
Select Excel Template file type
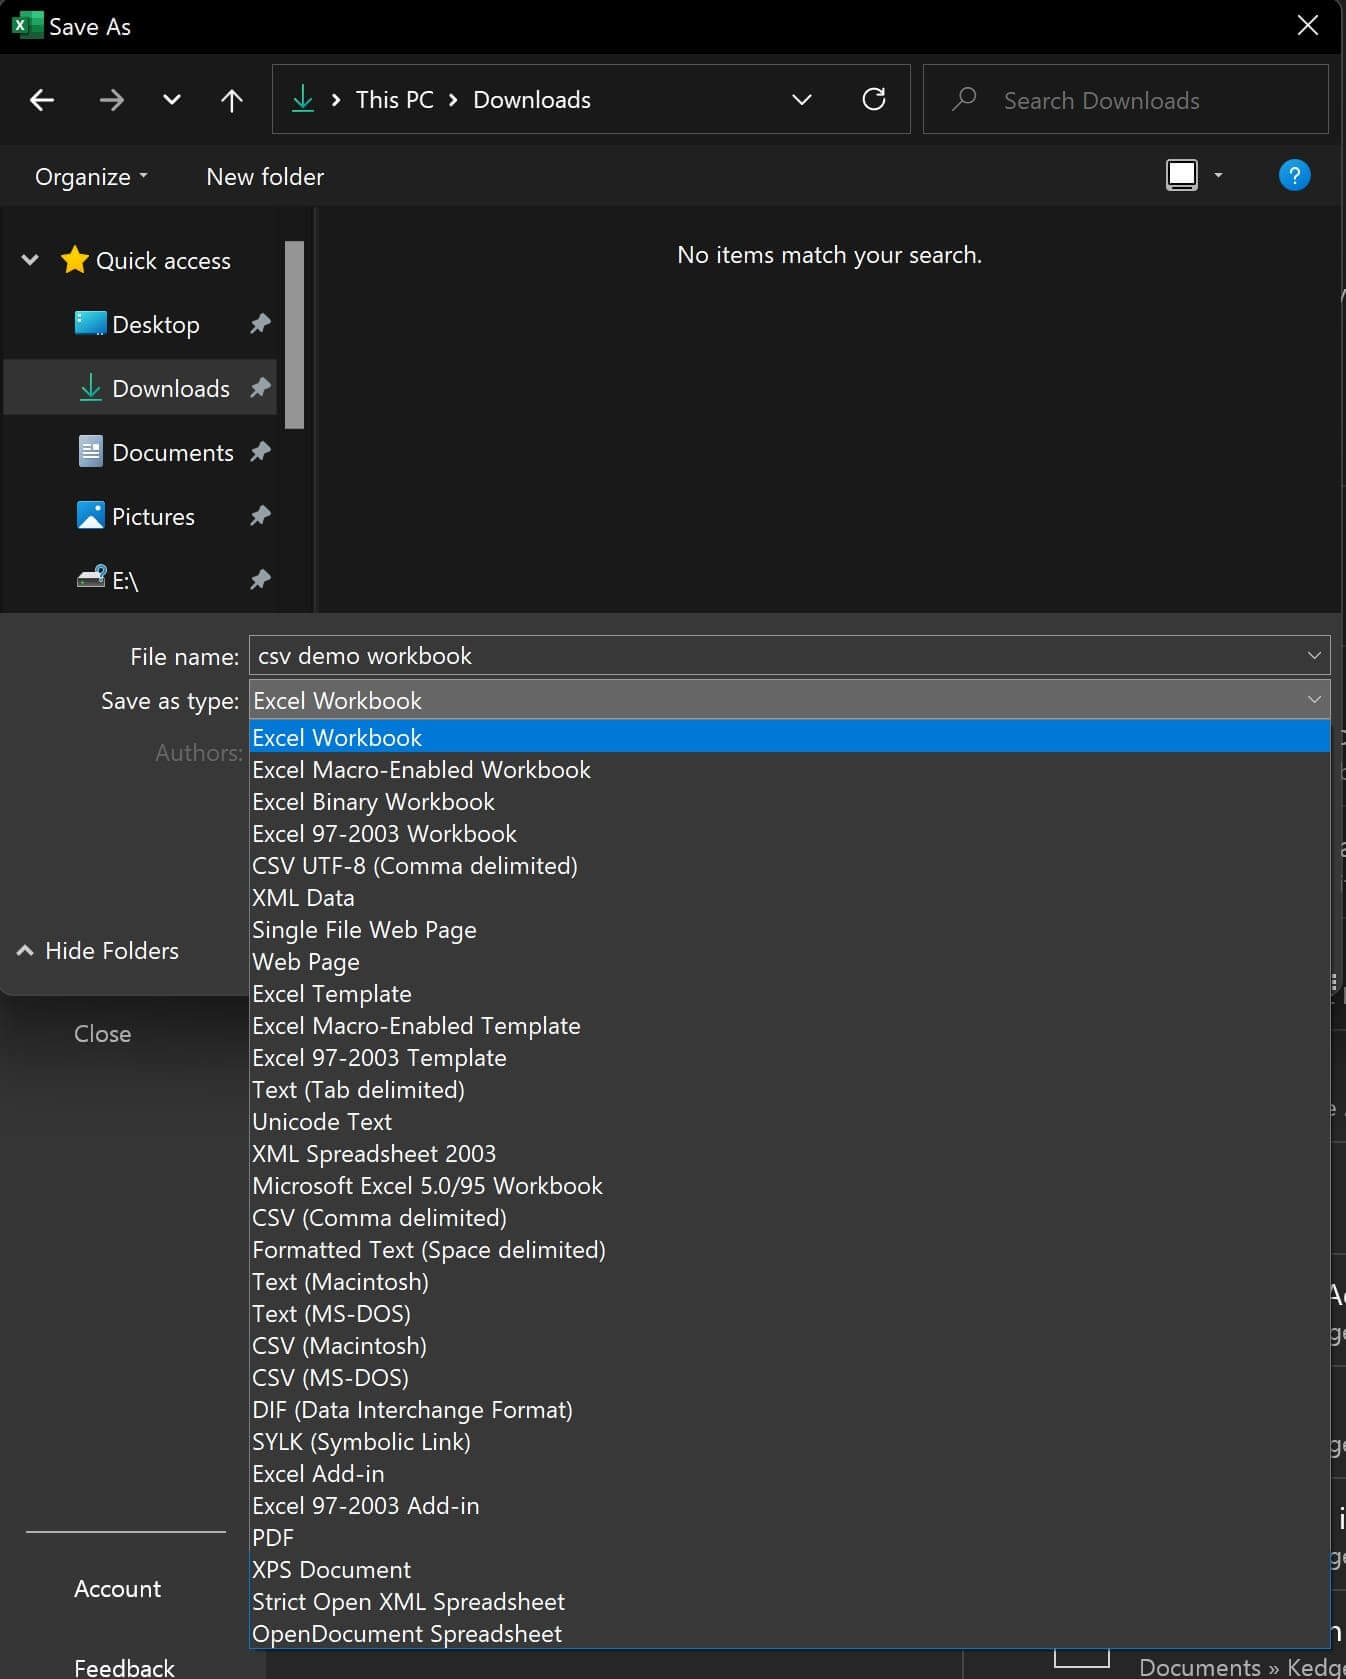[x=789, y=994]
